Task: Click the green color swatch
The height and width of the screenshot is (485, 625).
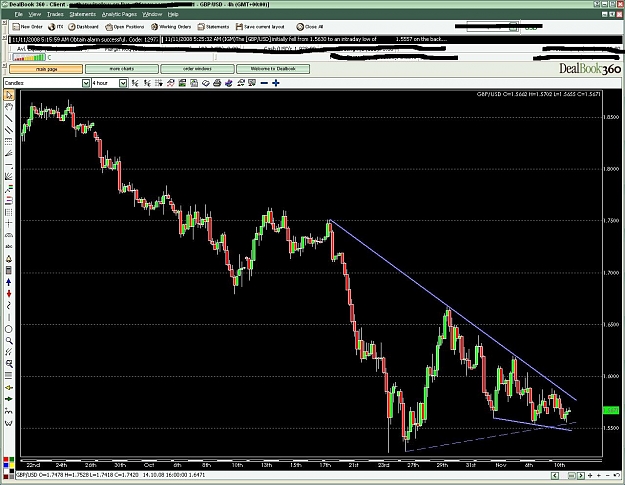Action: coord(12,459)
